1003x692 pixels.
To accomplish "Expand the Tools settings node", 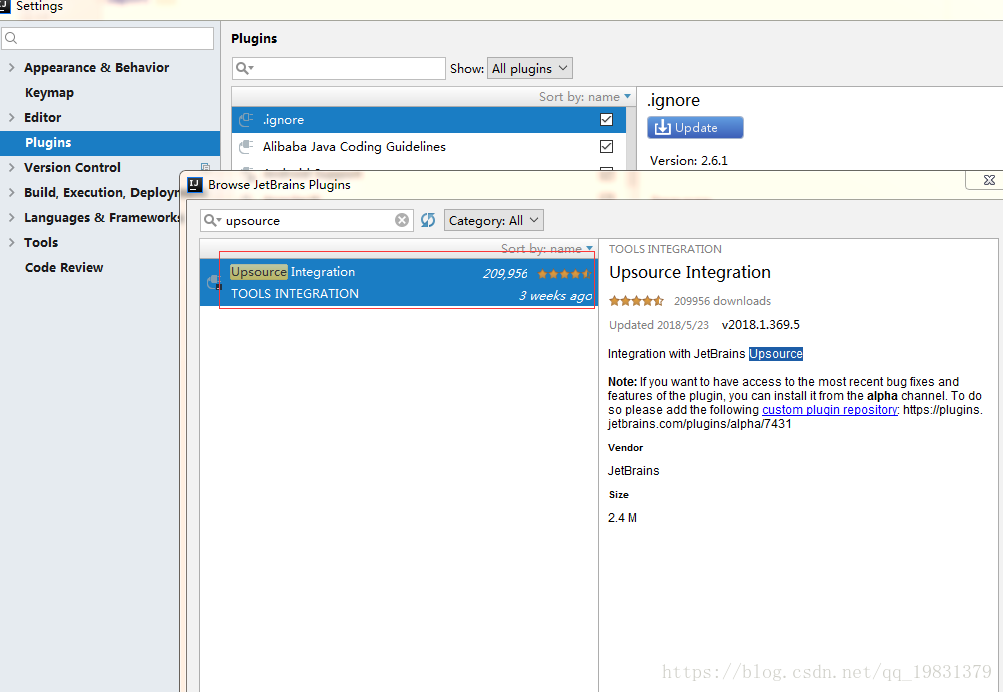I will tap(12, 242).
